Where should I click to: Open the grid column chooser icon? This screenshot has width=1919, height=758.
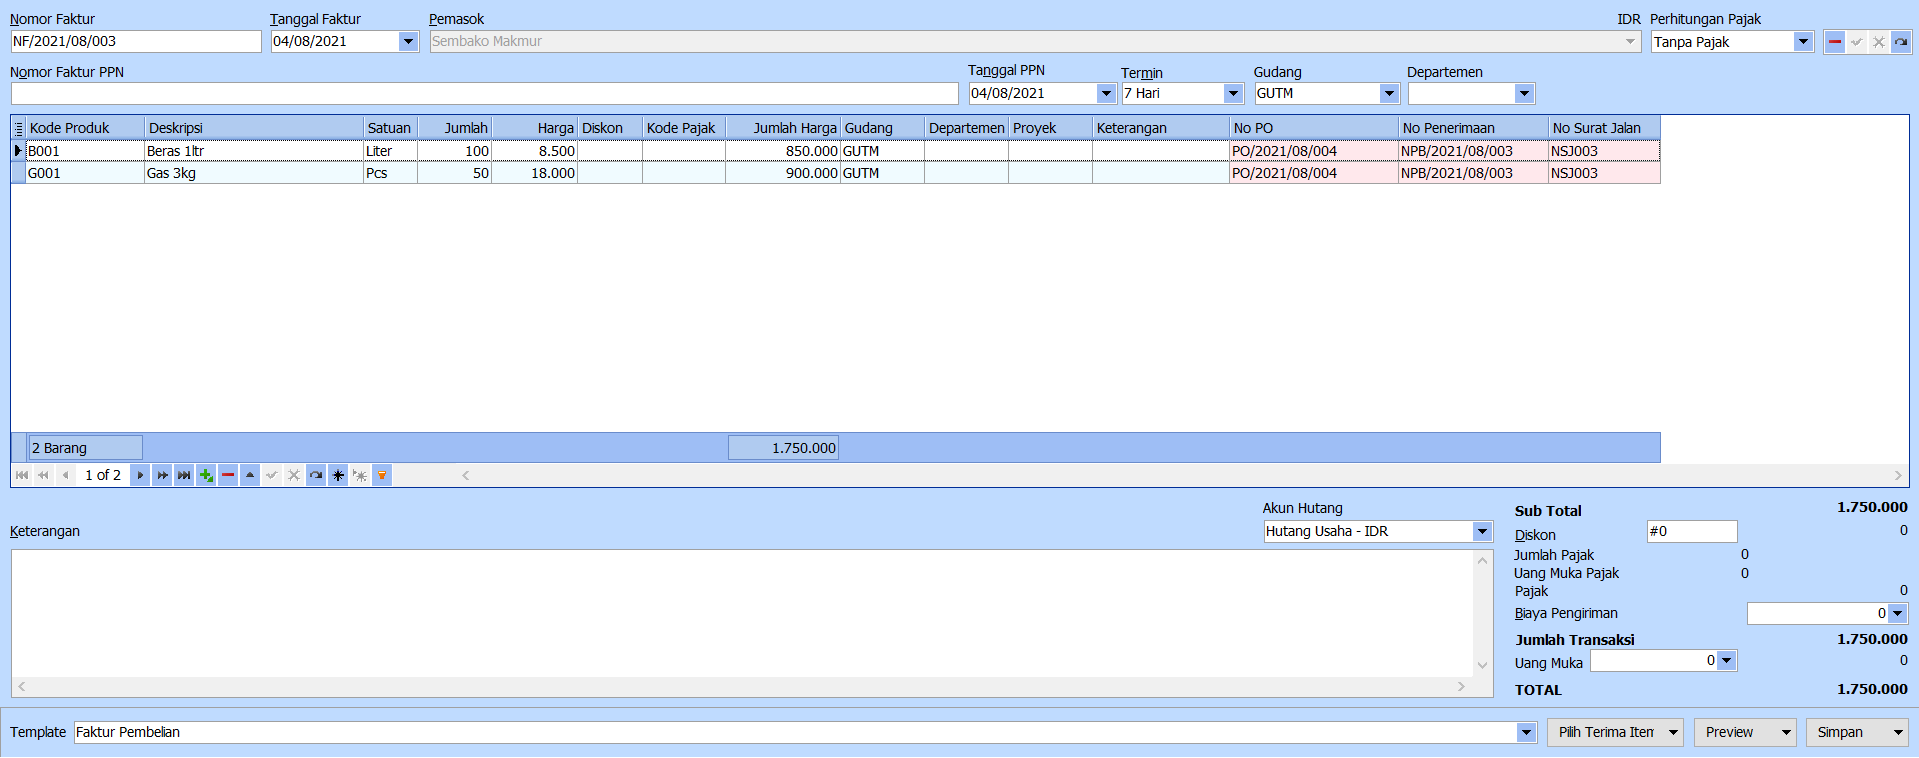tap(18, 128)
